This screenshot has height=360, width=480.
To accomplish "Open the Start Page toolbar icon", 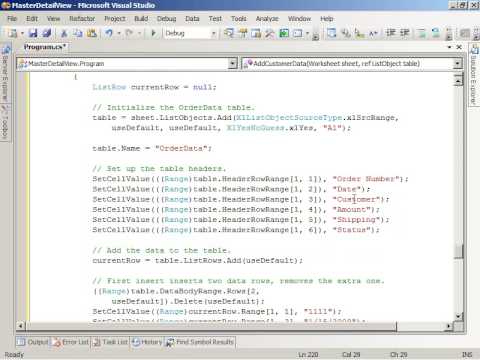I will pyautogui.click(x=284, y=33).
